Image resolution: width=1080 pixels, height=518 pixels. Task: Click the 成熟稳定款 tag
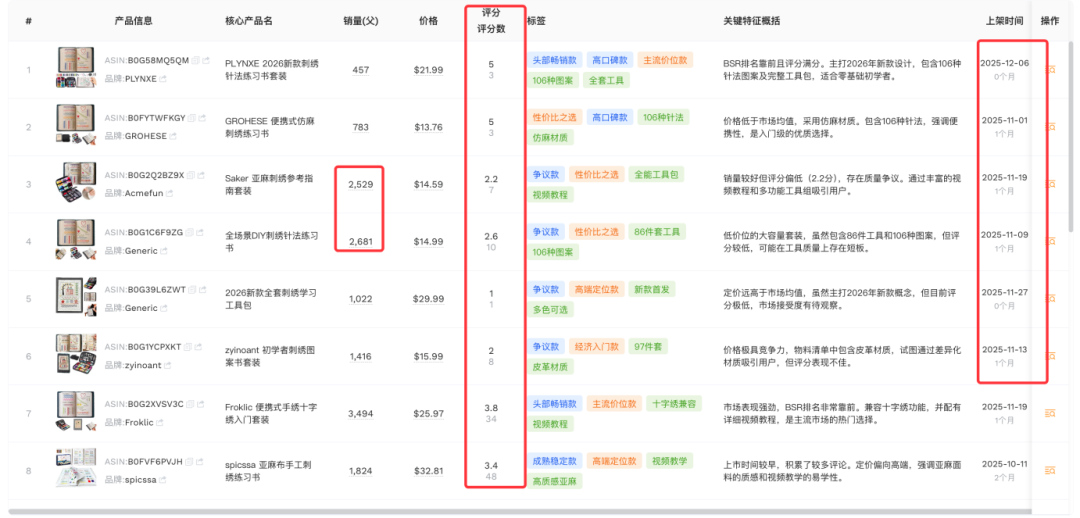[x=555, y=460]
